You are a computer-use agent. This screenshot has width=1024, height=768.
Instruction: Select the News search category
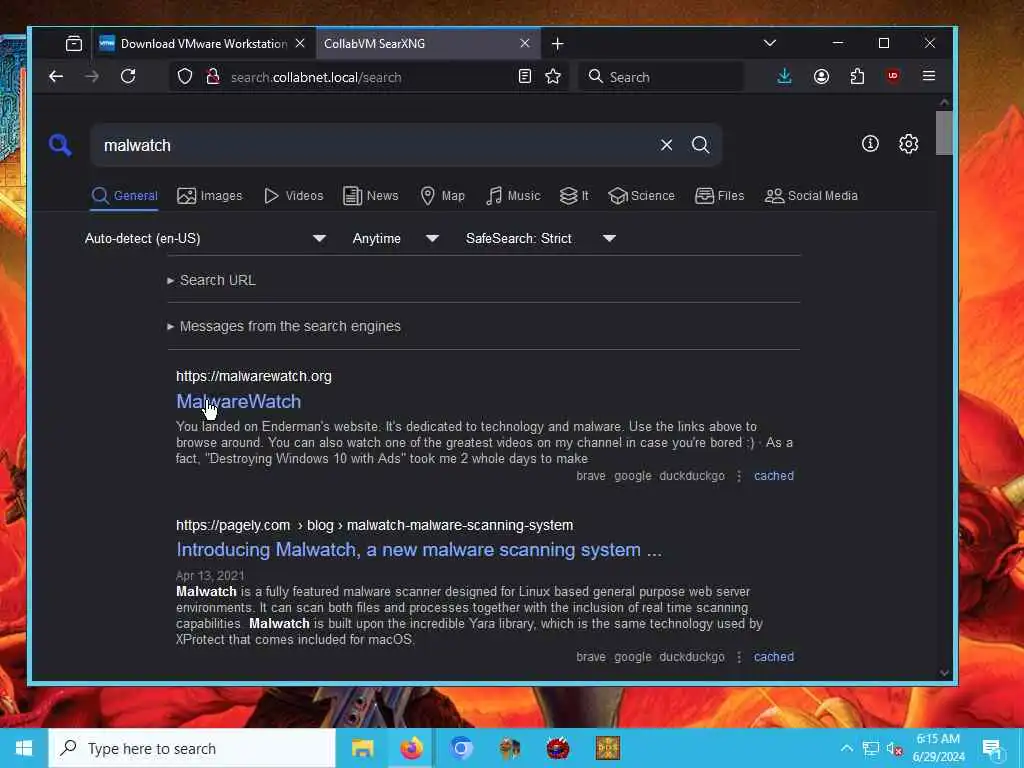(x=370, y=195)
